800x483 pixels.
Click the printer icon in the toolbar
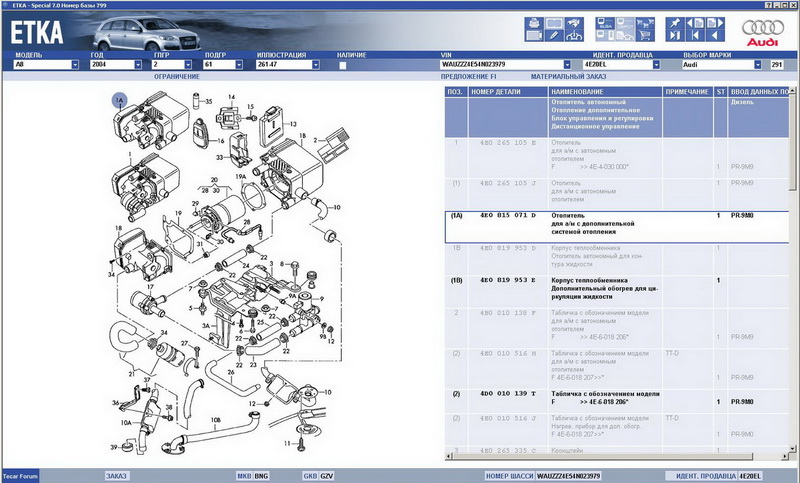pyautogui.click(x=534, y=23)
